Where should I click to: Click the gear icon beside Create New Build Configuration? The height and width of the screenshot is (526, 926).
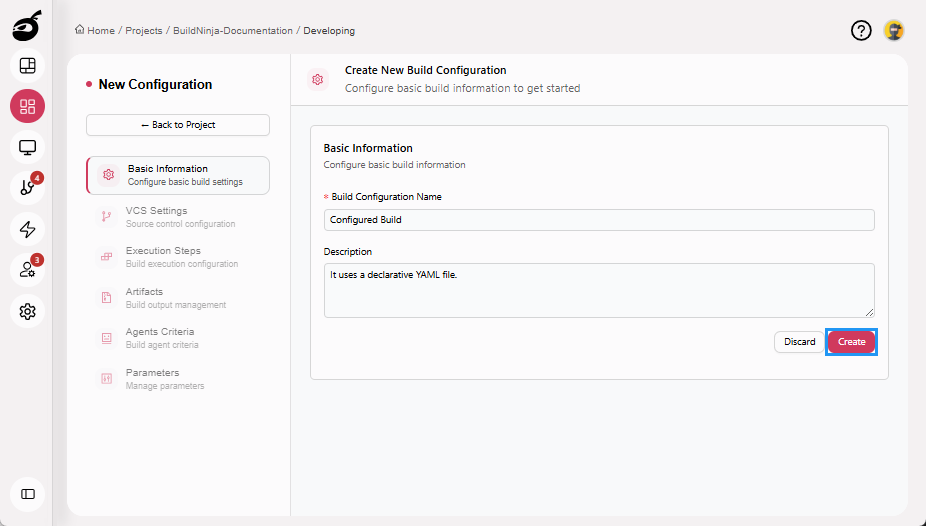[x=318, y=79]
